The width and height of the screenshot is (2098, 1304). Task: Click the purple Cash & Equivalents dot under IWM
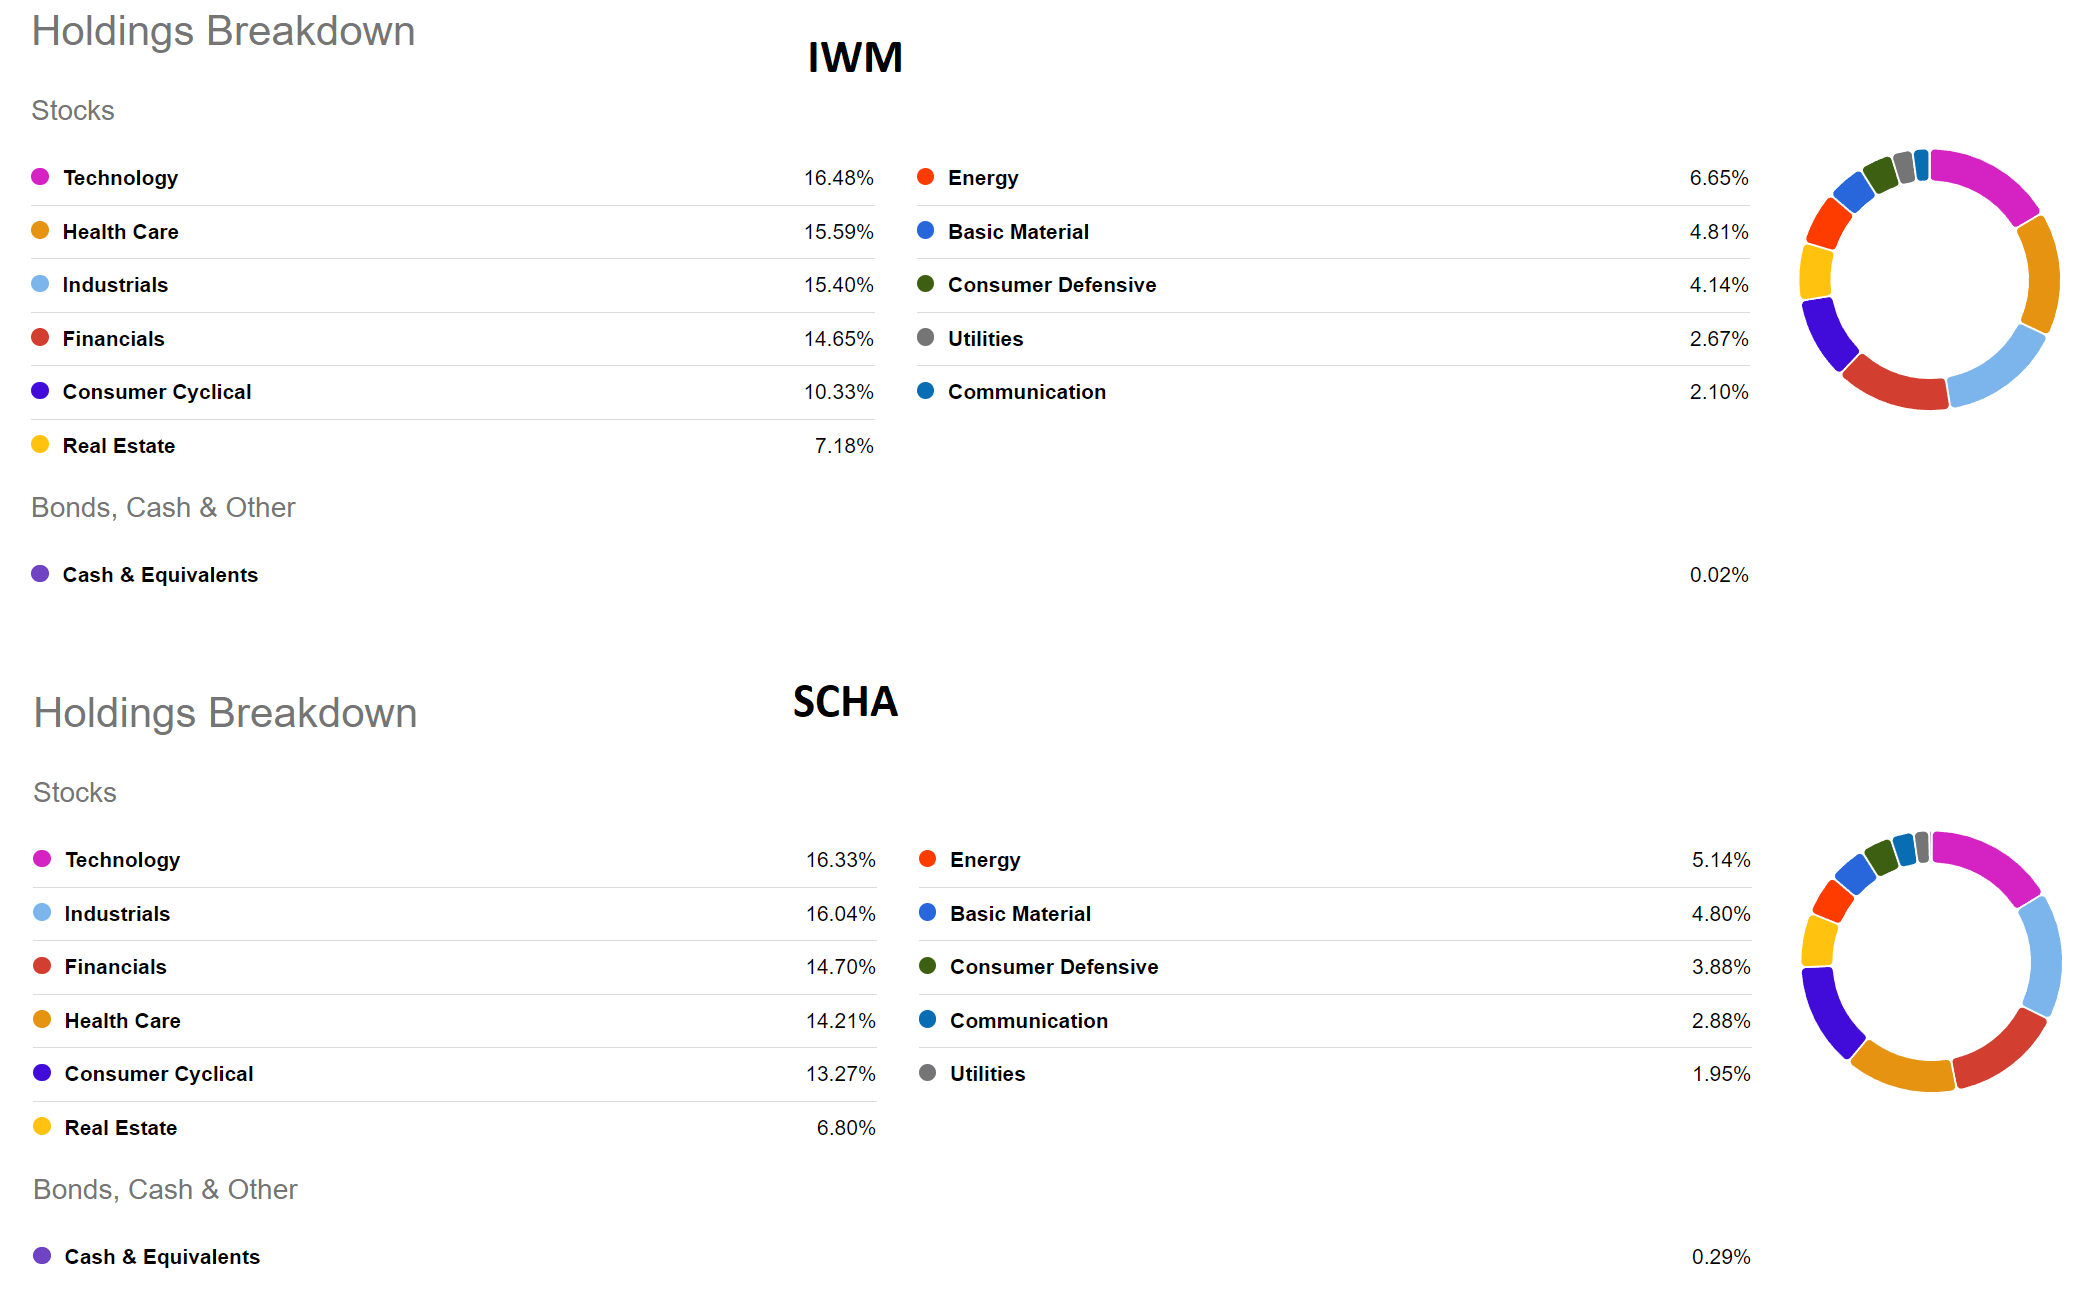click(x=40, y=574)
